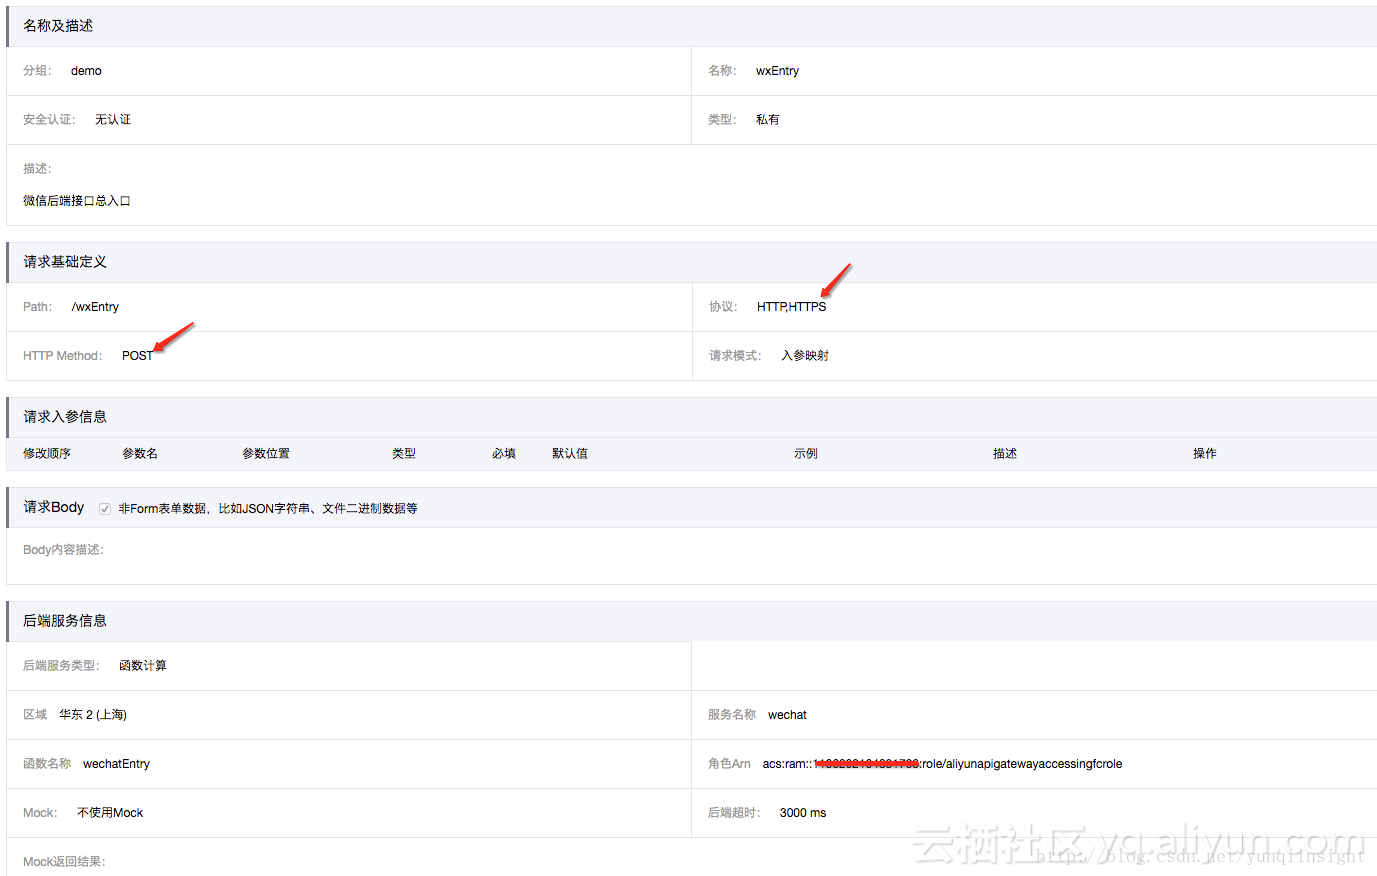Image resolution: width=1377 pixels, height=876 pixels.
Task: Select the Mock value '不使用Mock'
Action: (x=110, y=813)
